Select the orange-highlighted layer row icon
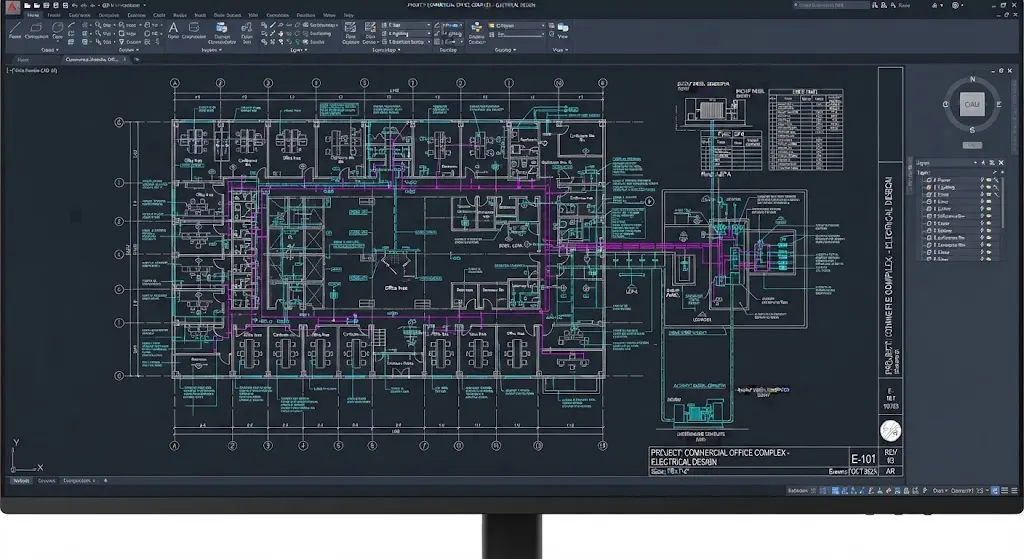The width and height of the screenshot is (1024, 559). pos(929,187)
